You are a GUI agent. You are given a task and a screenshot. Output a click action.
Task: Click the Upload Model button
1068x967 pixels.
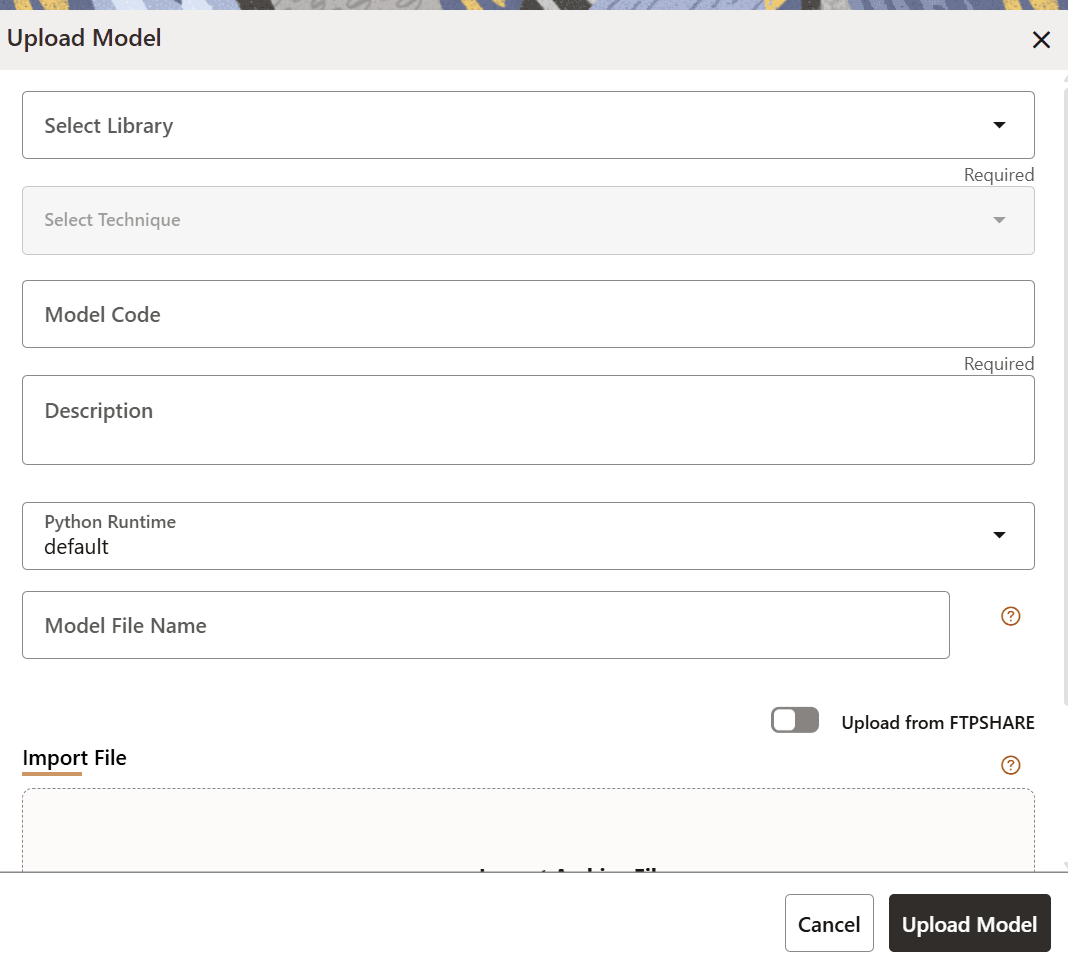coord(969,923)
